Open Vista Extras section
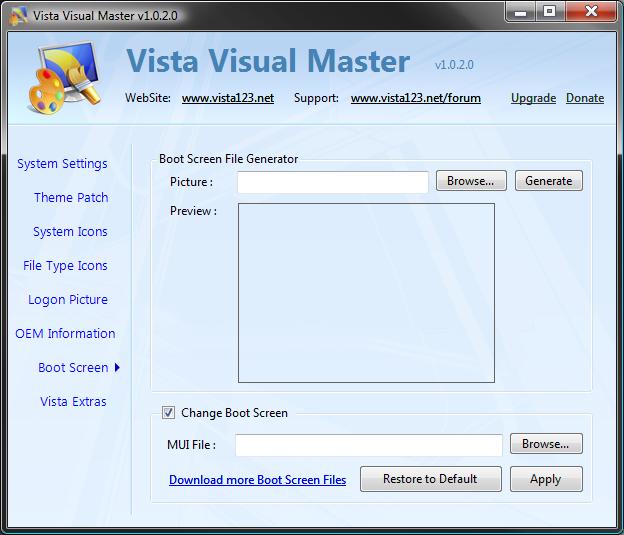Image resolution: width=624 pixels, height=535 pixels. 73,402
